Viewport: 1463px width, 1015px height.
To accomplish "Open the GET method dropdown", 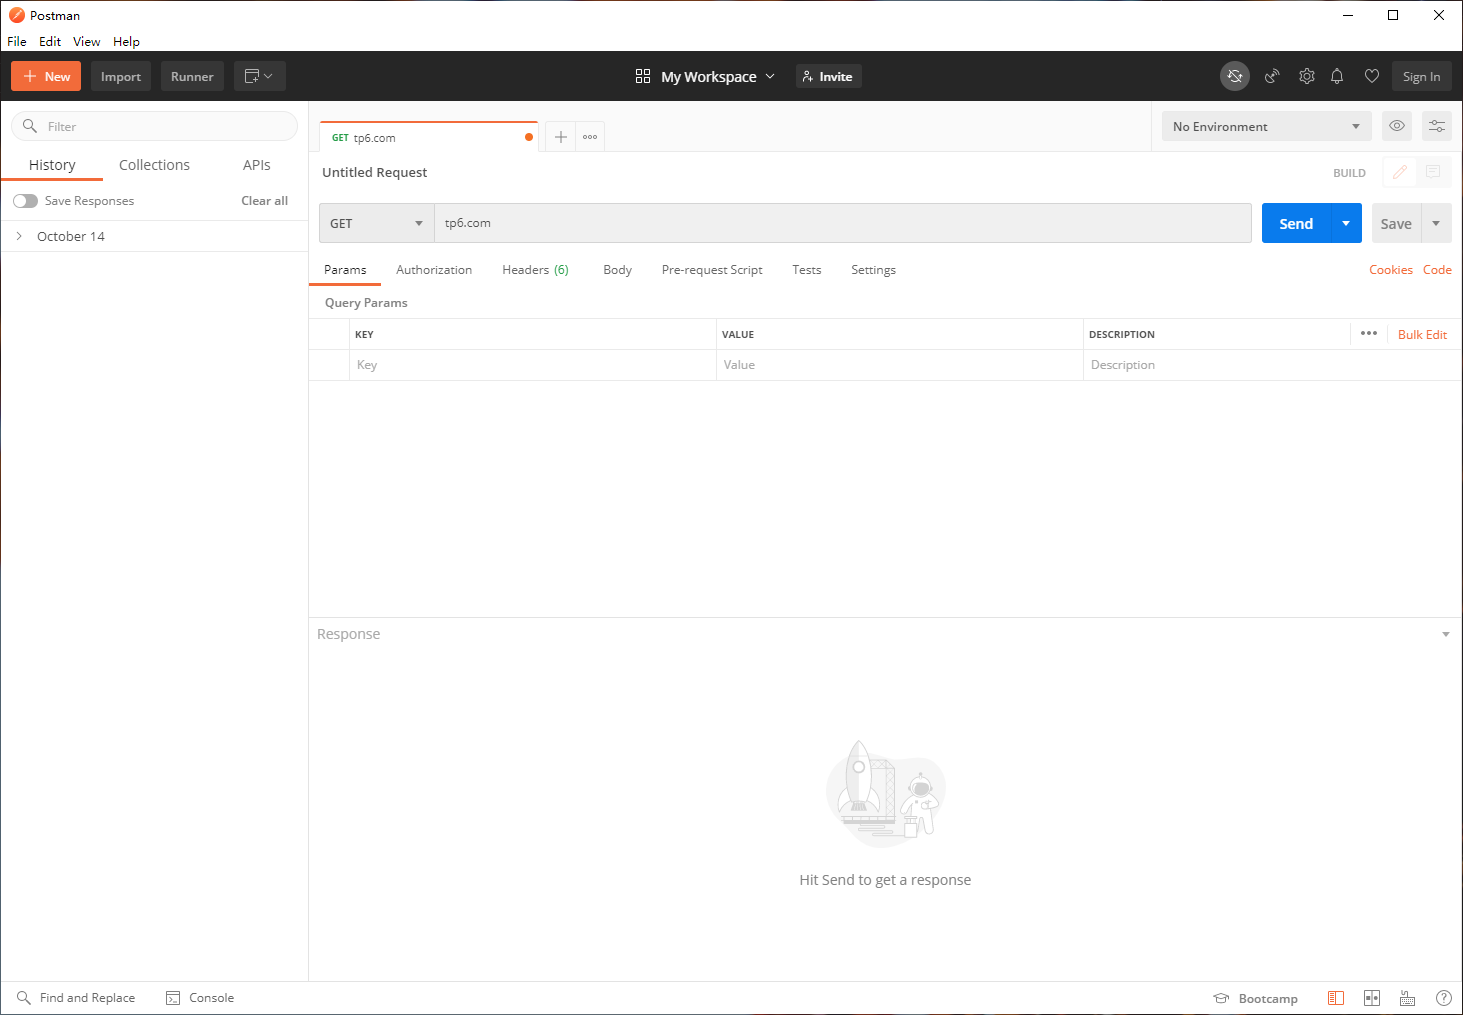I will tap(376, 223).
